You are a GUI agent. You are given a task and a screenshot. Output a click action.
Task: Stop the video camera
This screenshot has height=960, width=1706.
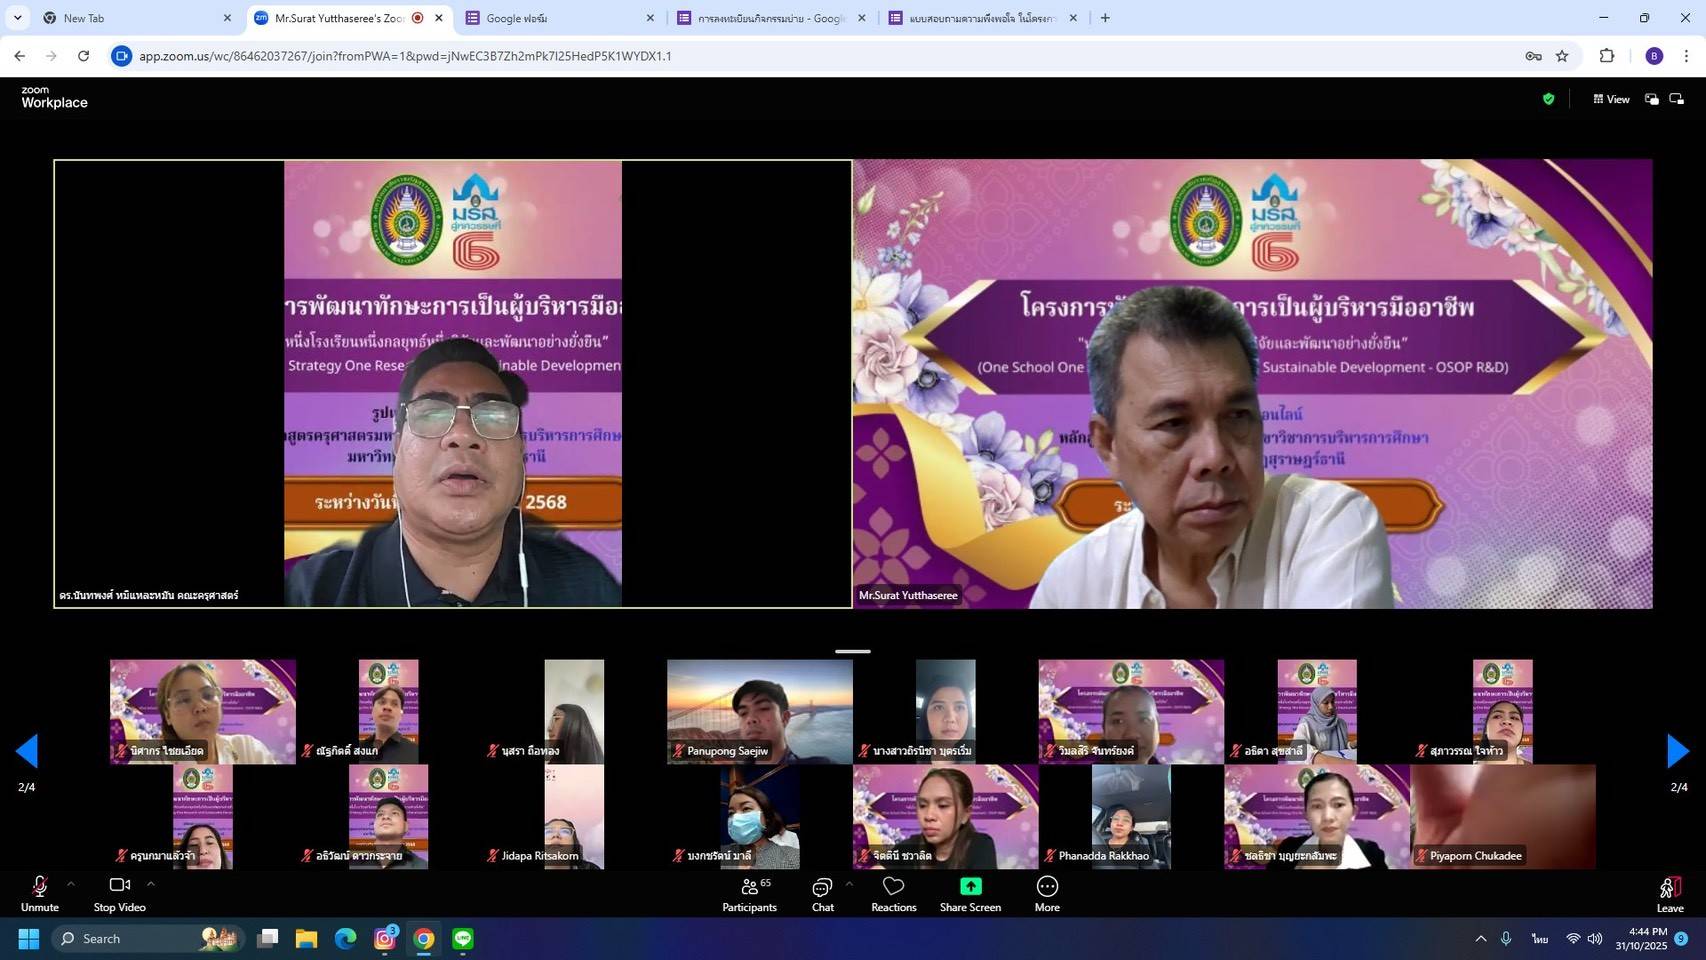click(x=120, y=894)
